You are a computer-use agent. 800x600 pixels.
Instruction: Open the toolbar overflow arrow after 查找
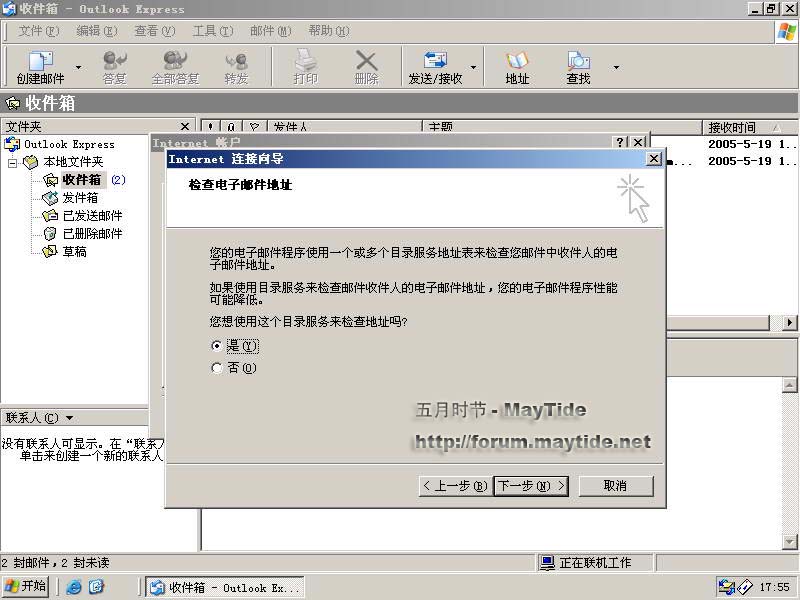(616, 67)
